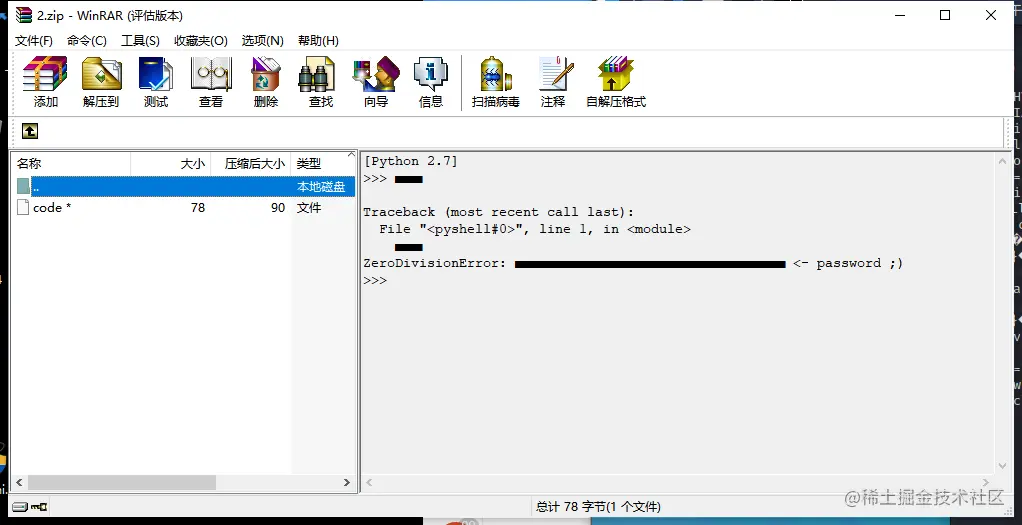Open the Favorites (收藏夹) menu
Image resolution: width=1022 pixels, height=525 pixels.
click(x=201, y=40)
